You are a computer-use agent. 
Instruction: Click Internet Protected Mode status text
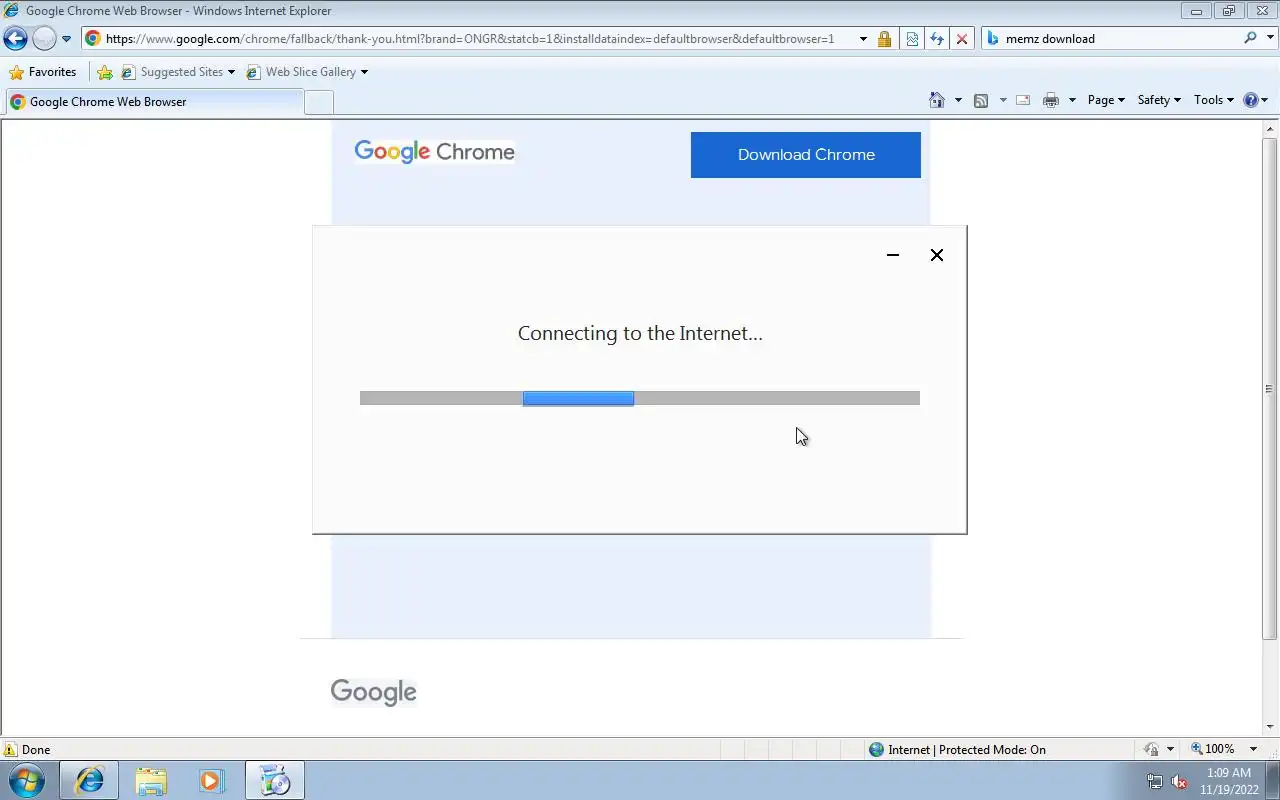(967, 750)
